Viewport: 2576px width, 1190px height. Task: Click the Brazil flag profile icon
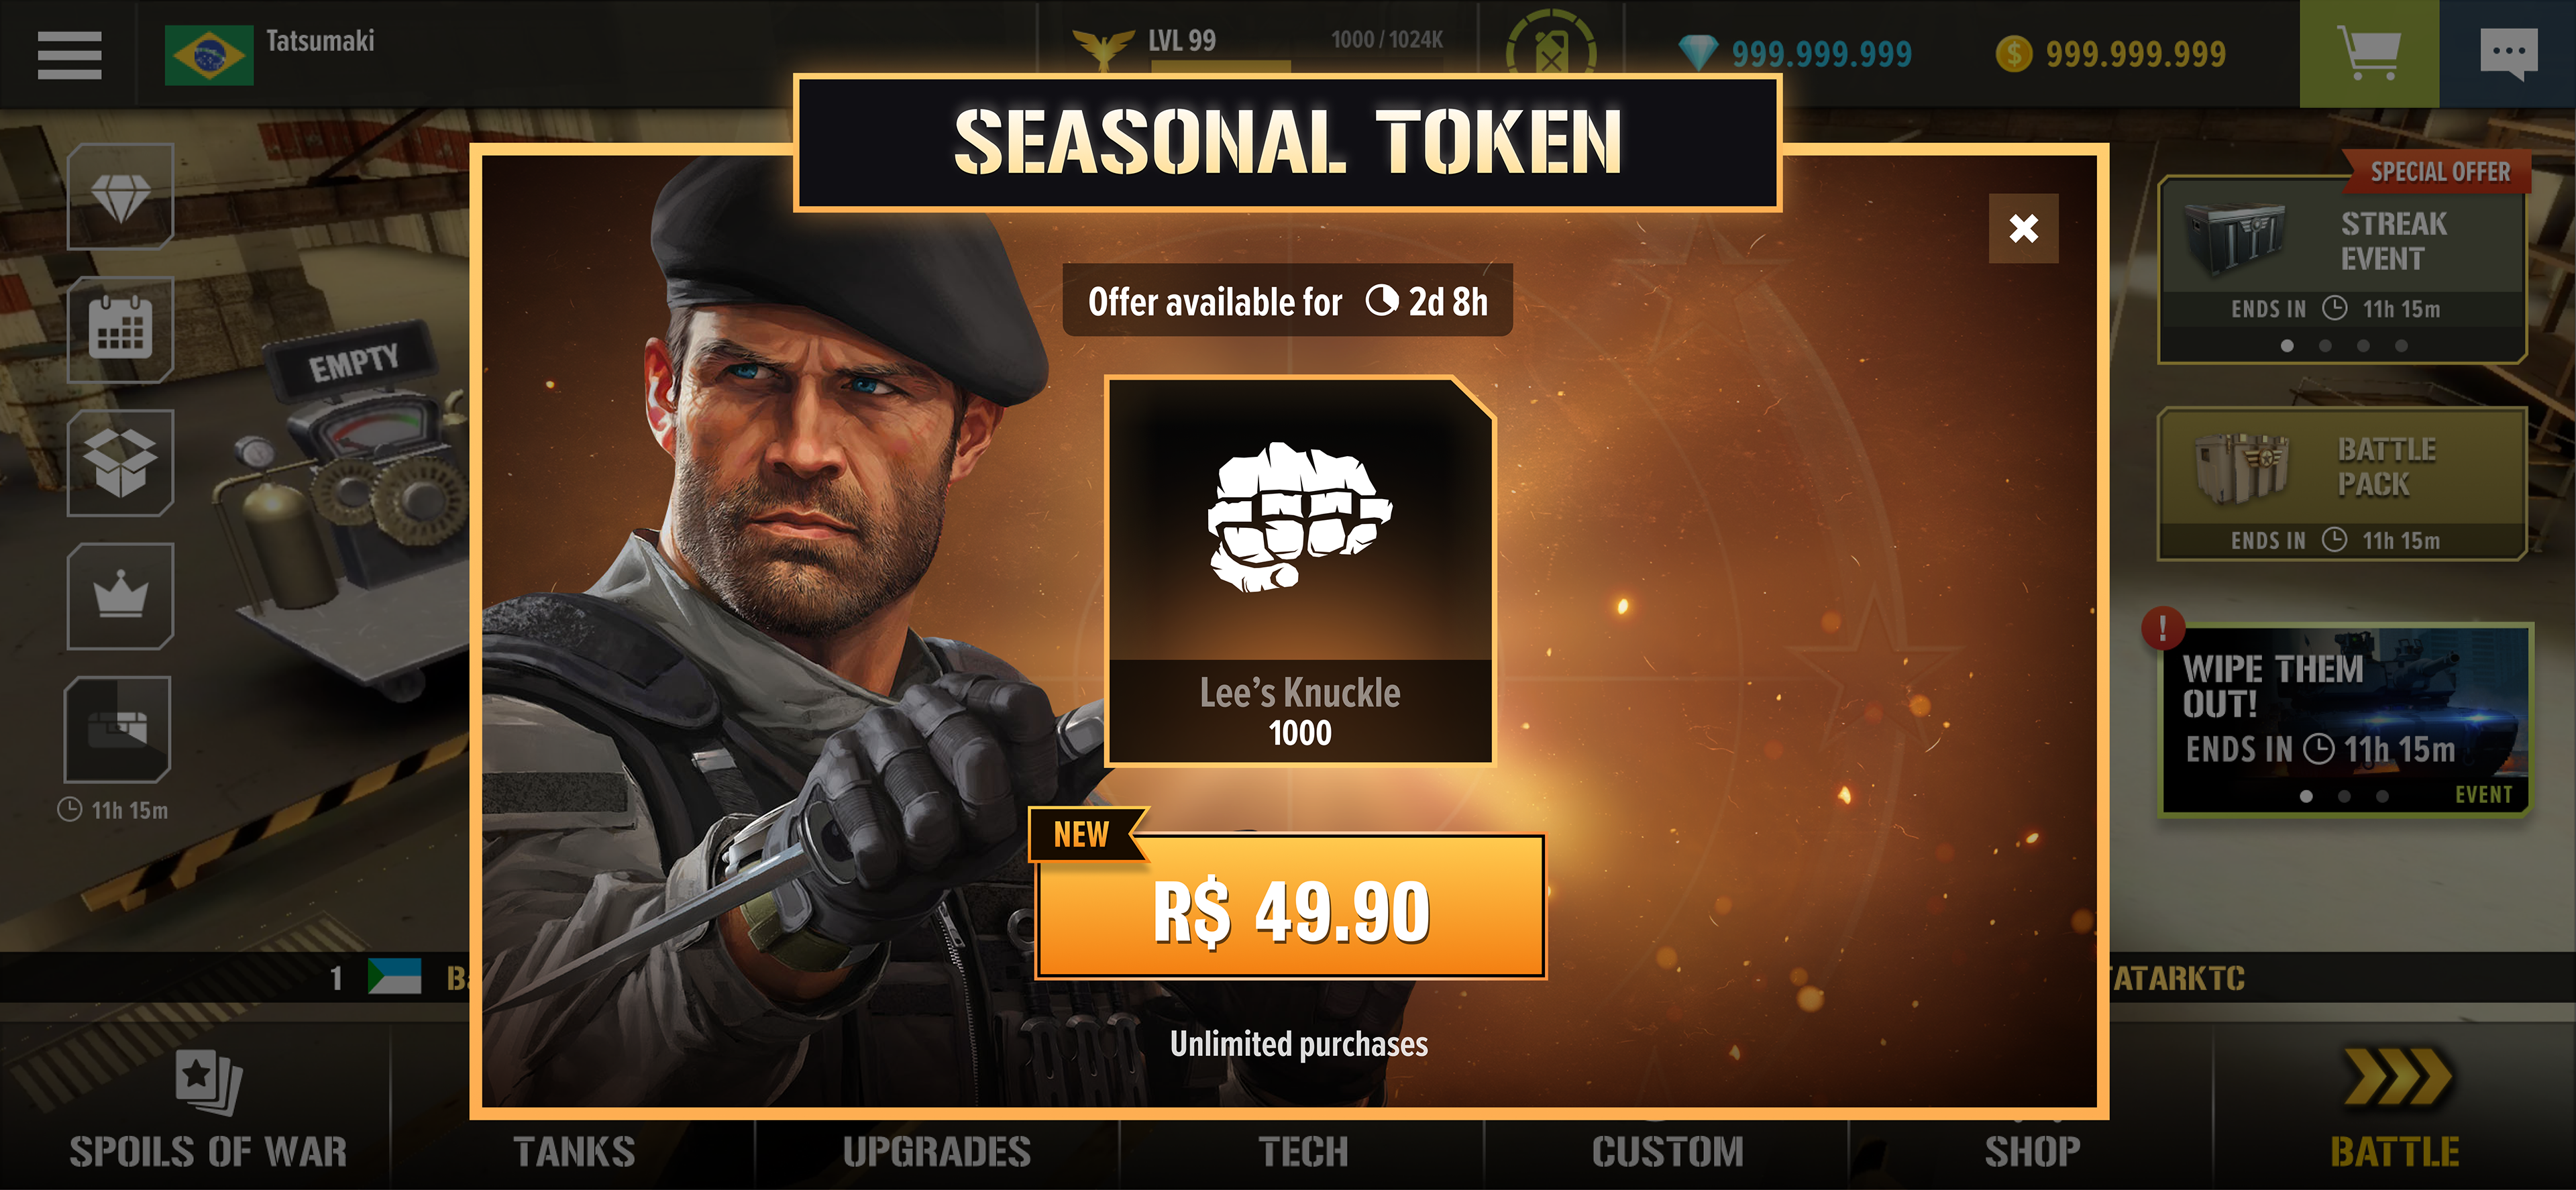point(209,55)
